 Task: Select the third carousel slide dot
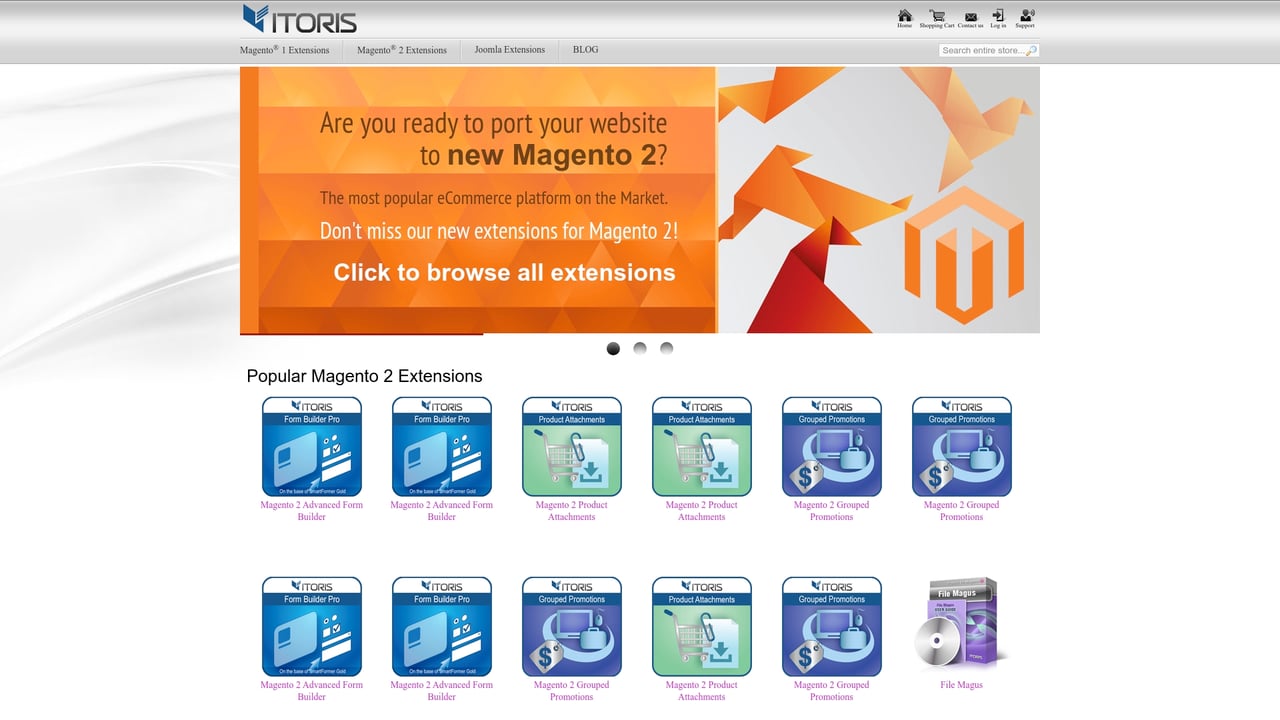coord(666,348)
